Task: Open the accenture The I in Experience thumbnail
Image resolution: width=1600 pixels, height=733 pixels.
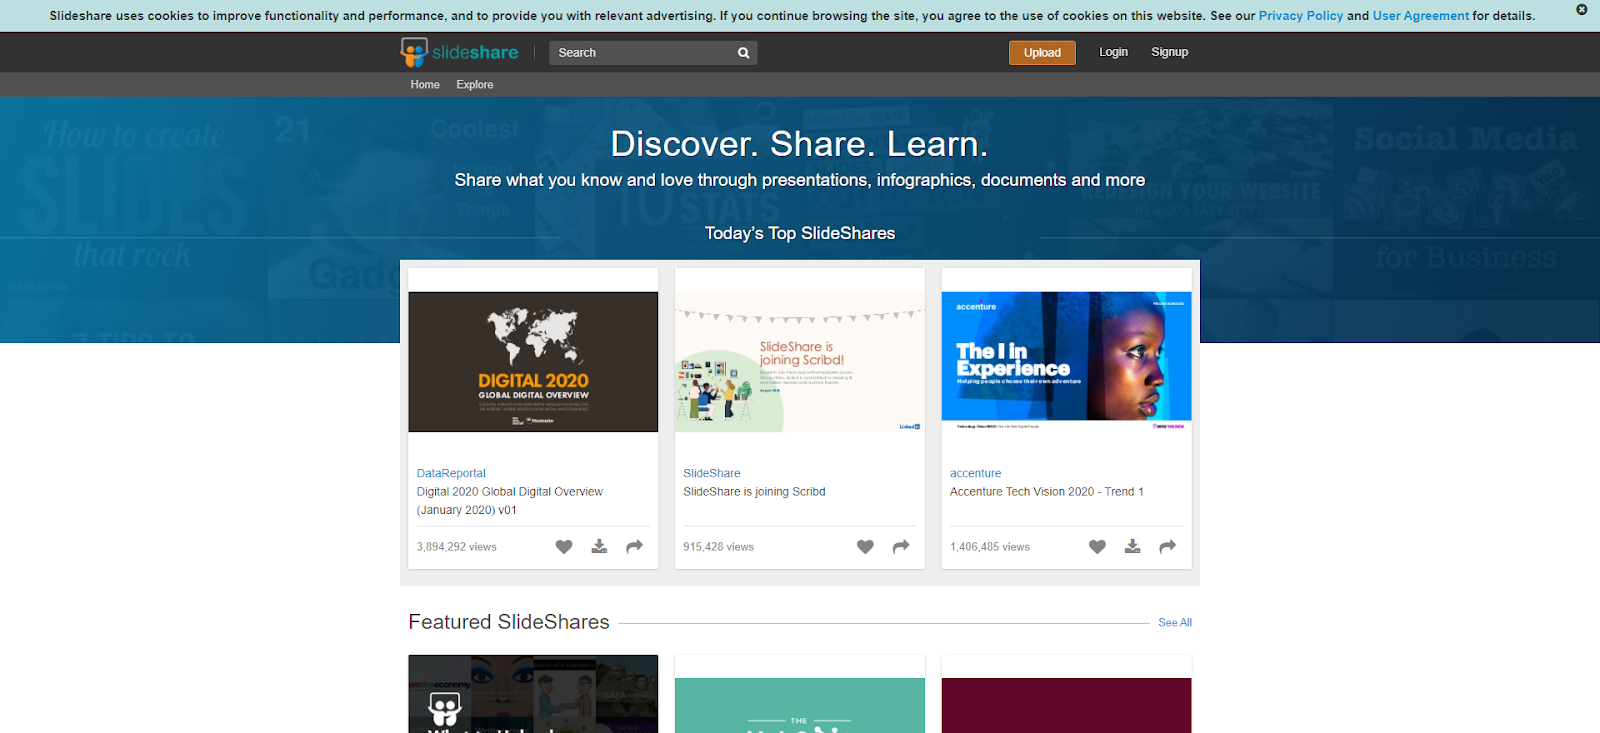Action: point(1067,362)
